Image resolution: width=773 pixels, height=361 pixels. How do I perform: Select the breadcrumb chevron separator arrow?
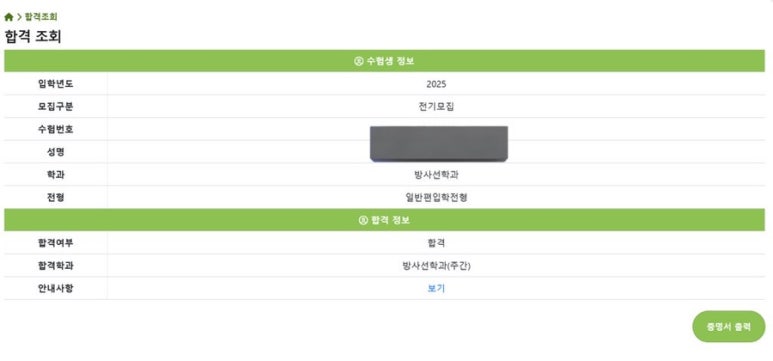[19, 17]
